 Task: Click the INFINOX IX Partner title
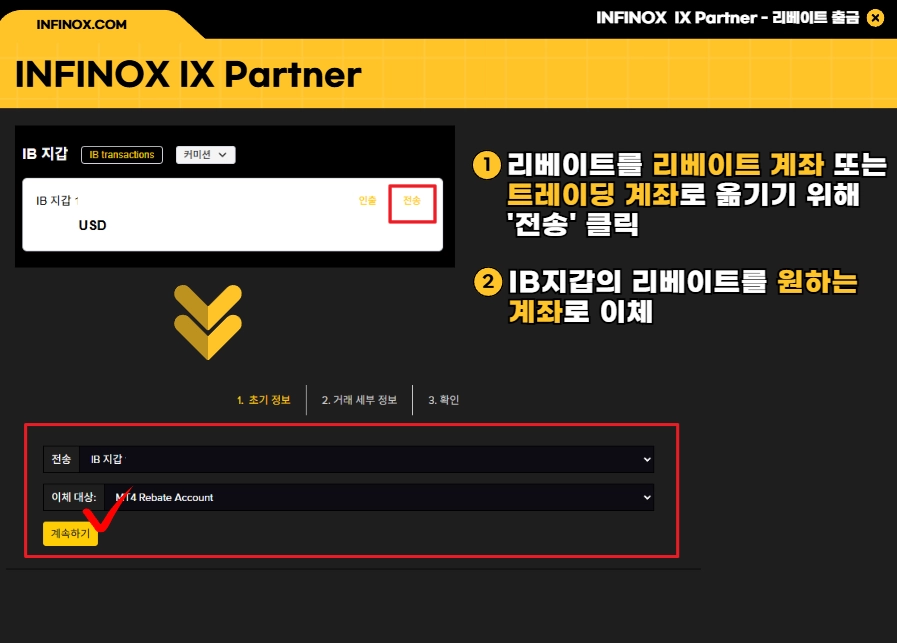(x=188, y=74)
